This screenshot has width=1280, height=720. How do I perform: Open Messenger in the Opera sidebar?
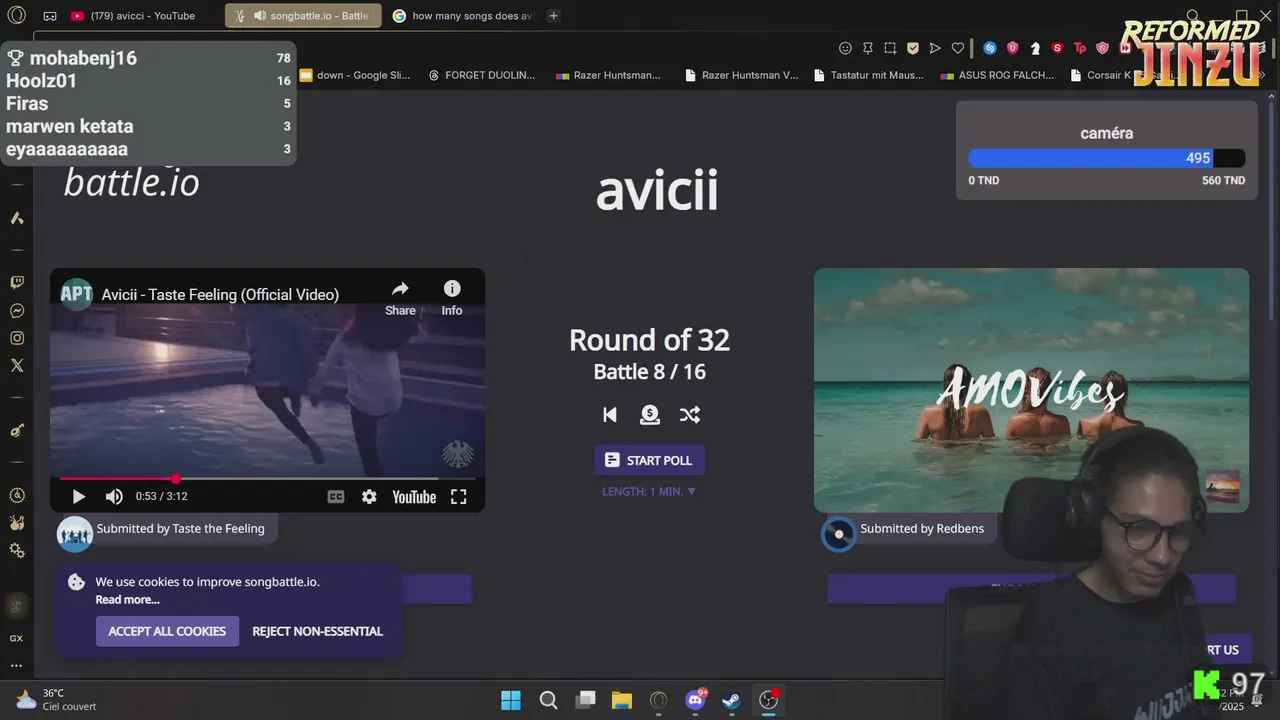(x=17, y=311)
